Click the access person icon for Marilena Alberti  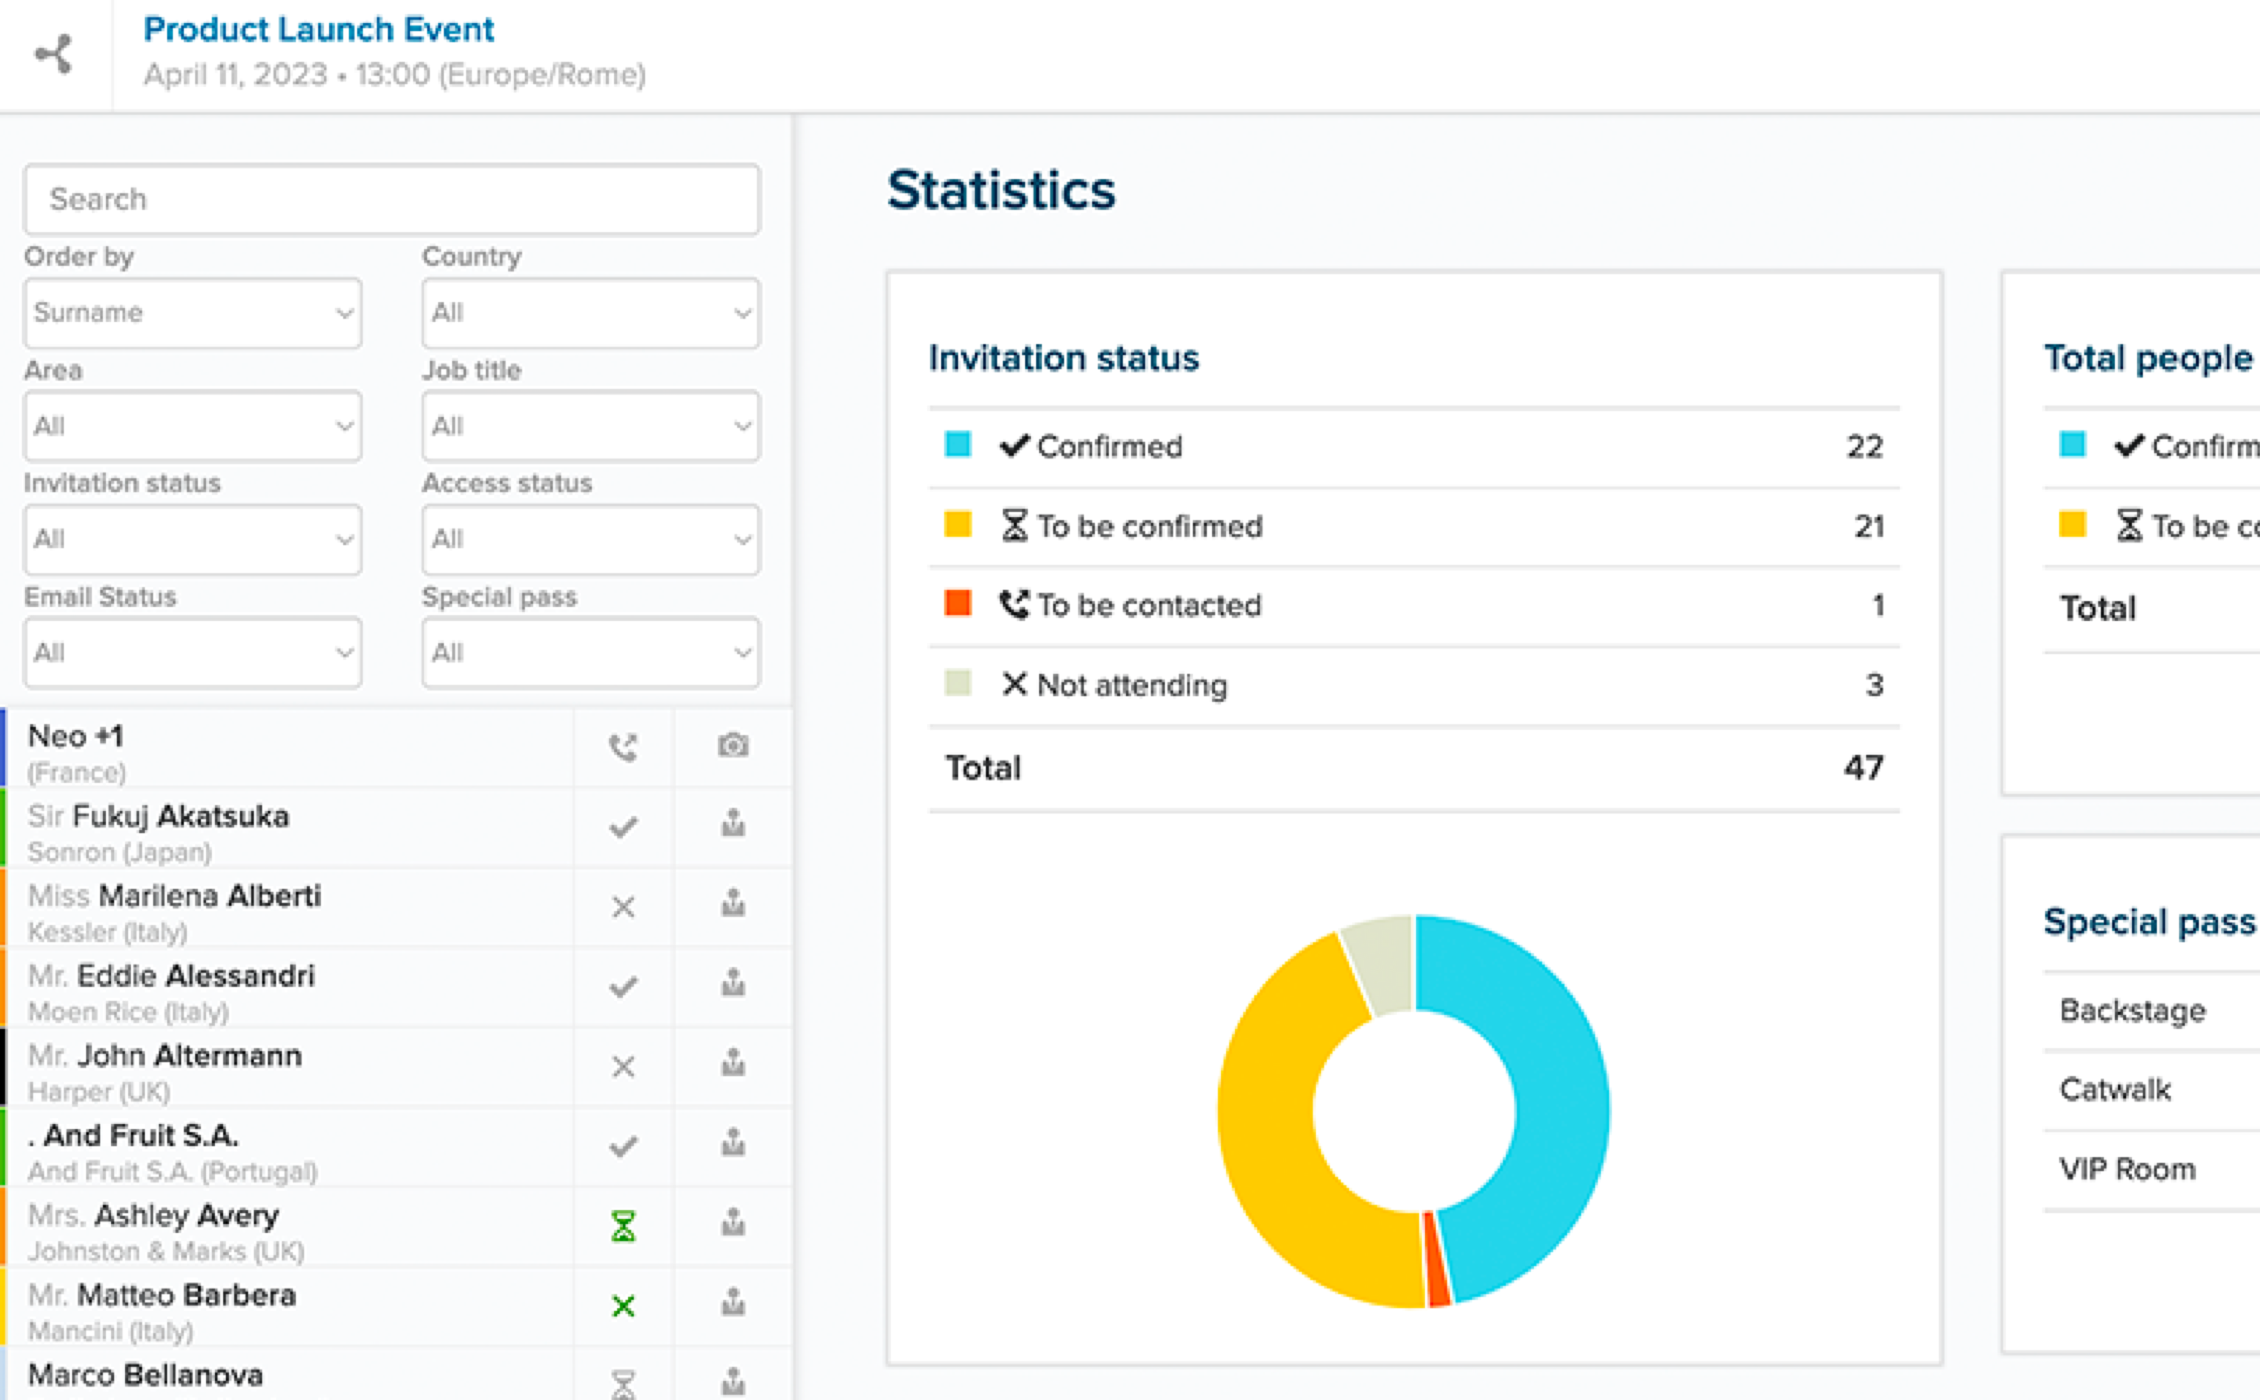(x=733, y=903)
